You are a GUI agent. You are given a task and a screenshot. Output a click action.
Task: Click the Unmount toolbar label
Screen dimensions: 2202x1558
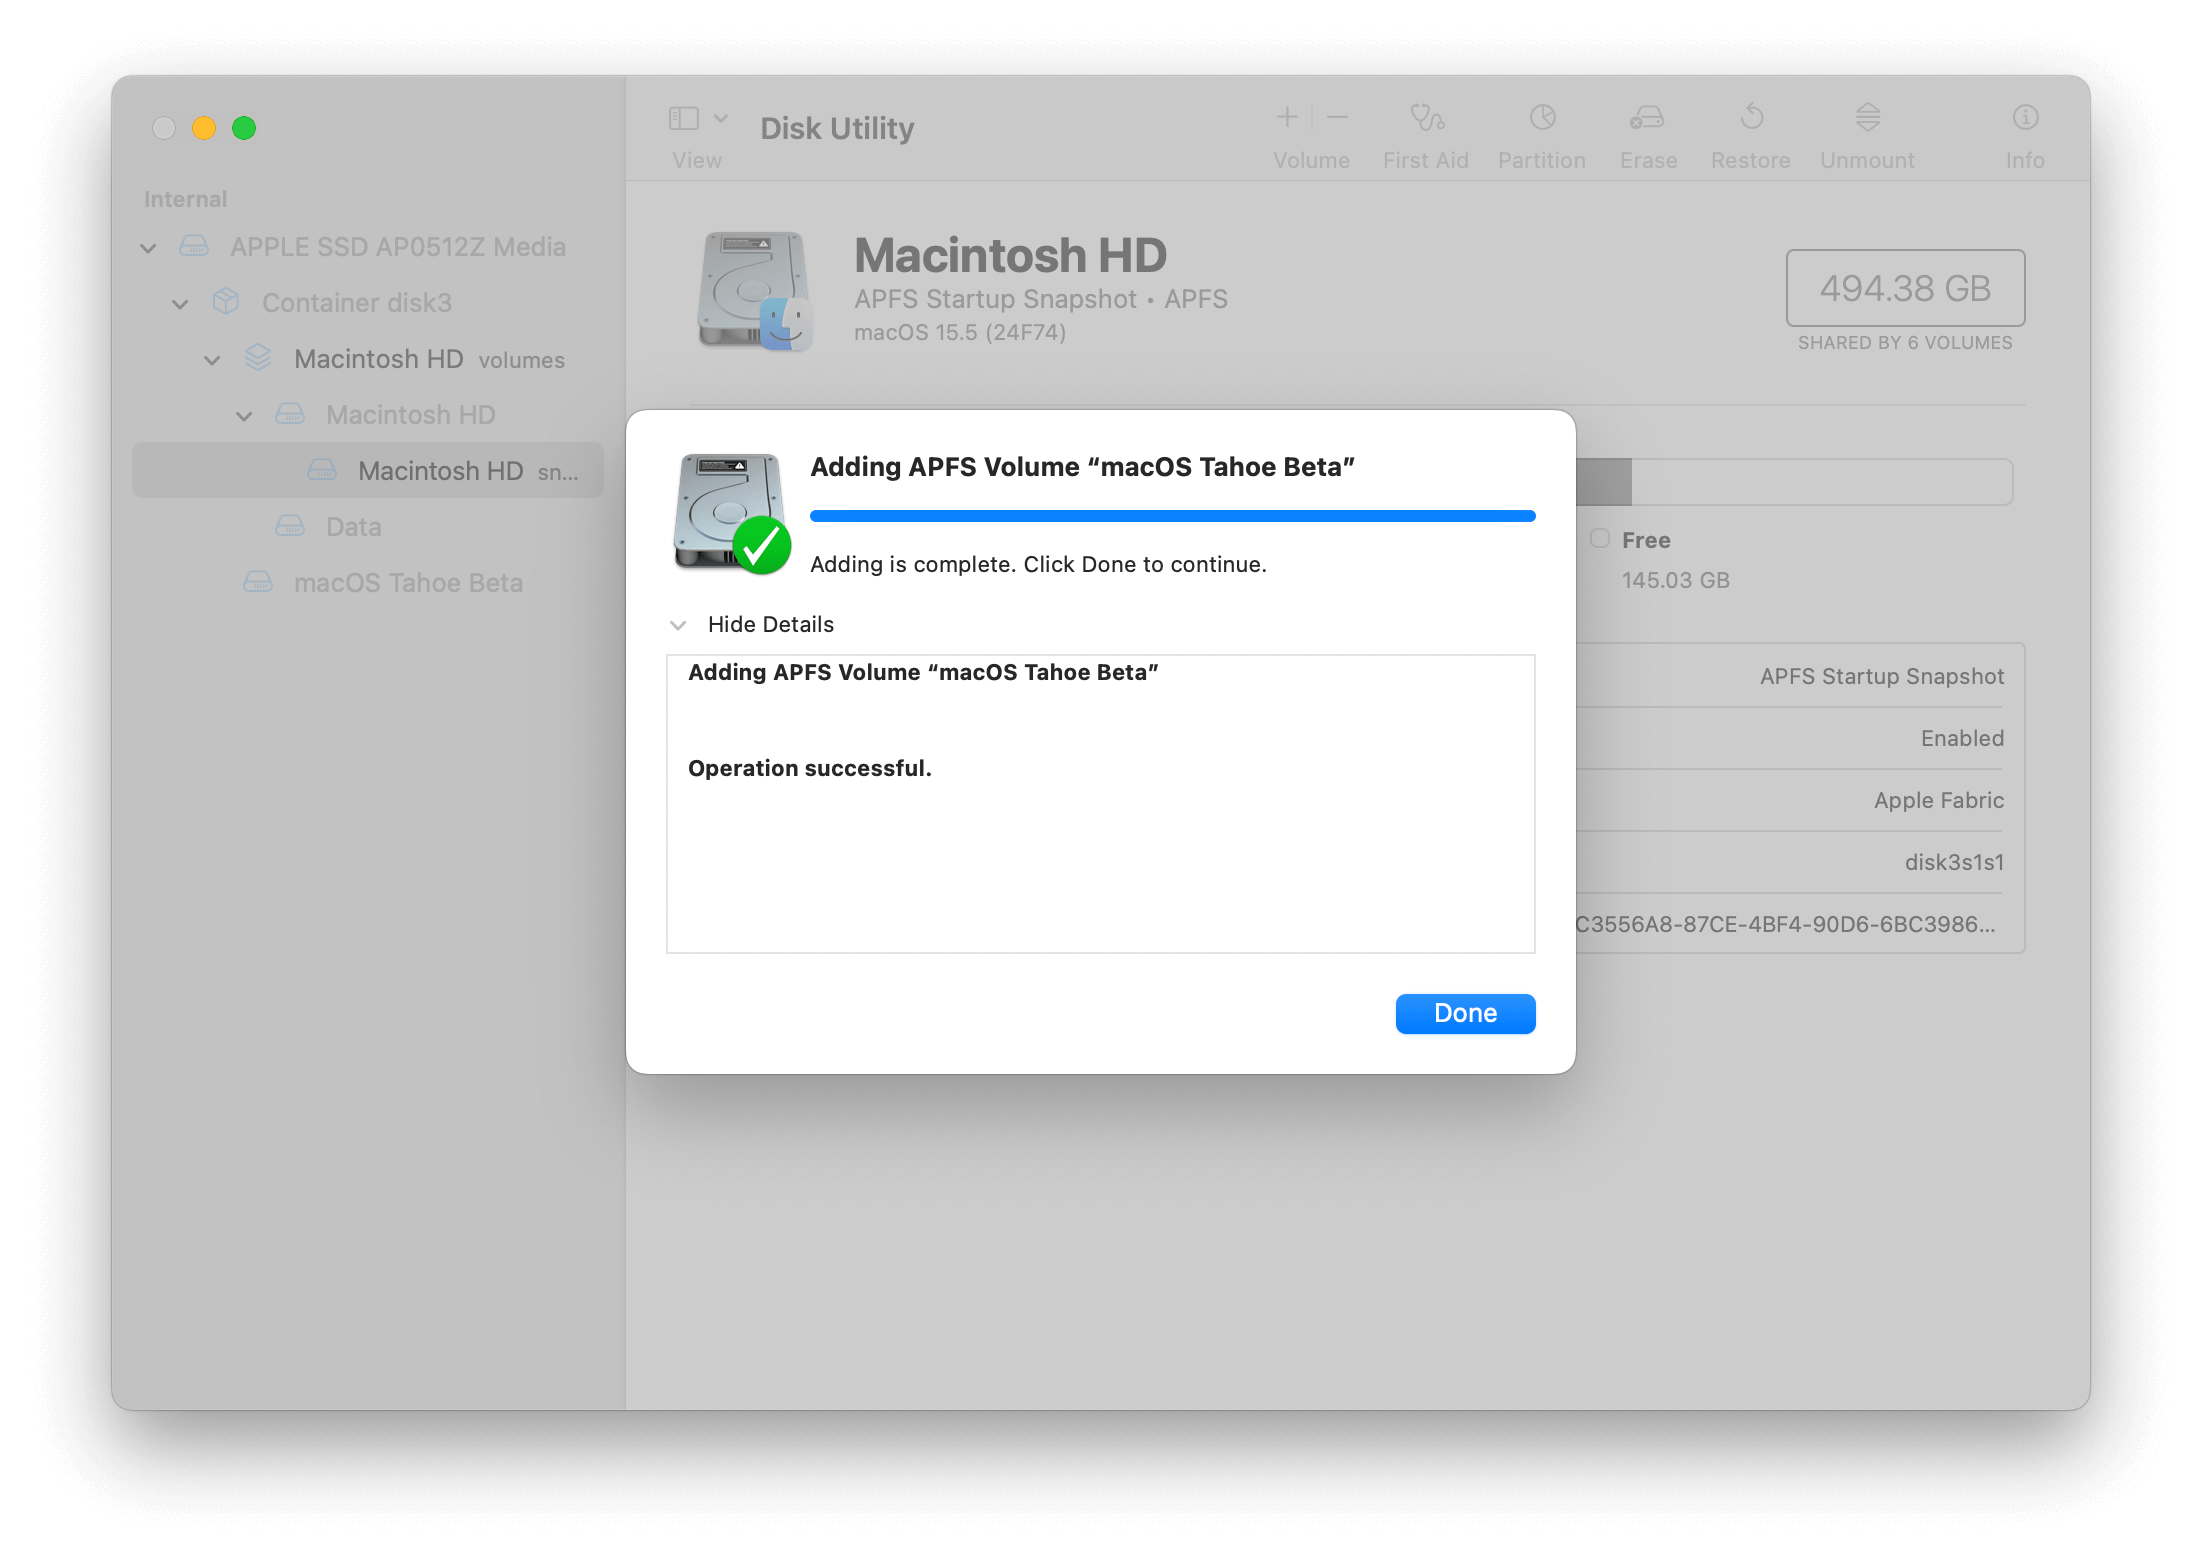click(1867, 160)
